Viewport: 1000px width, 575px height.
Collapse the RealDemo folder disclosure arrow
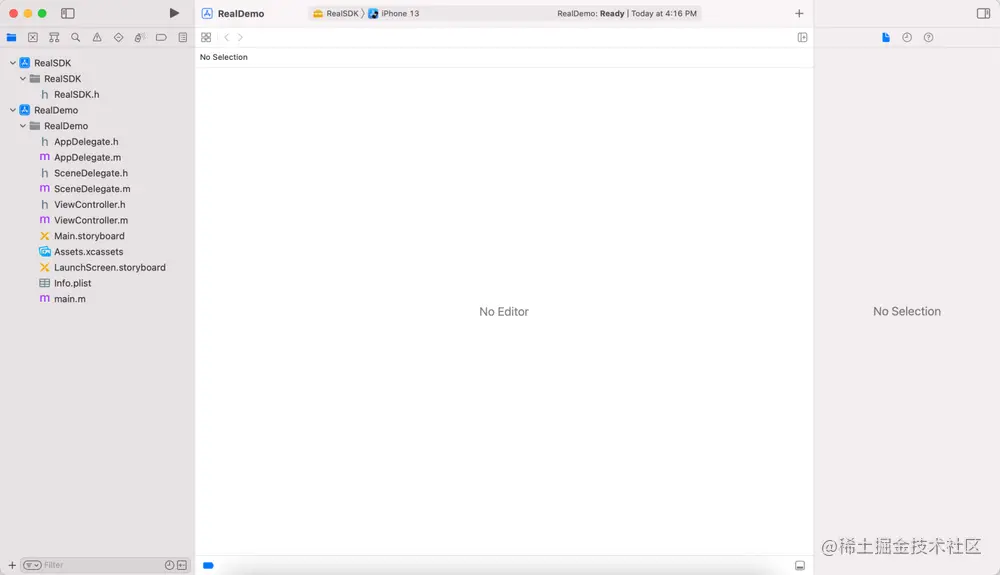tap(23, 126)
